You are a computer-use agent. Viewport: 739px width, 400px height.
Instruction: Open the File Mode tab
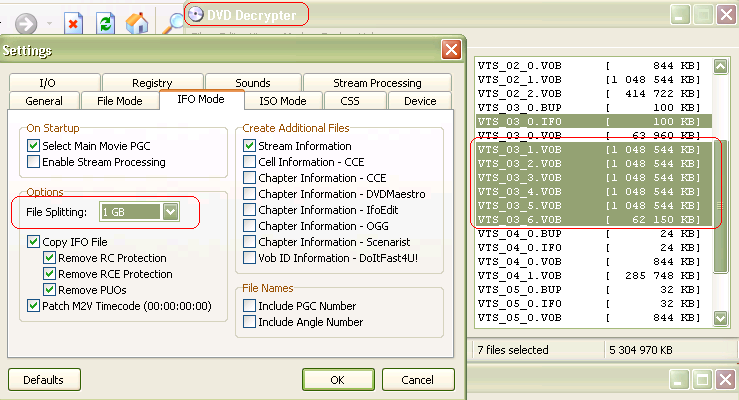coord(120,101)
